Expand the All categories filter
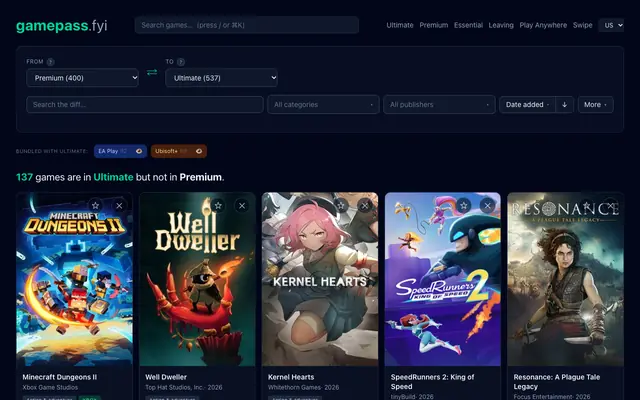The height and width of the screenshot is (400, 640). point(323,104)
